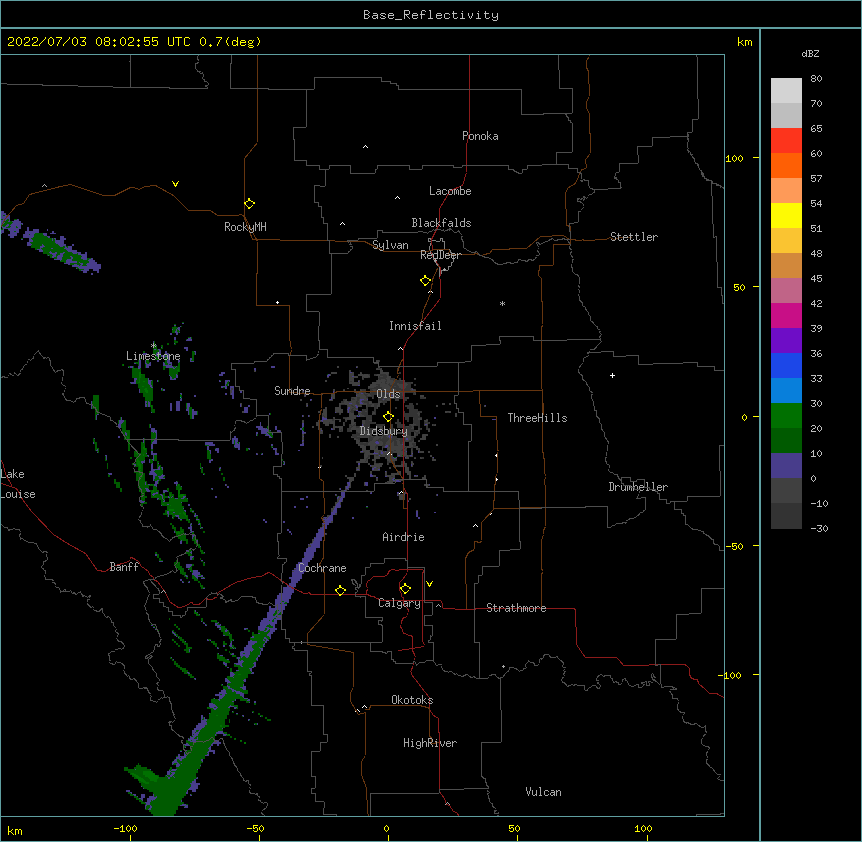Select the dark green 20-10 dBZ legend color

(786, 440)
